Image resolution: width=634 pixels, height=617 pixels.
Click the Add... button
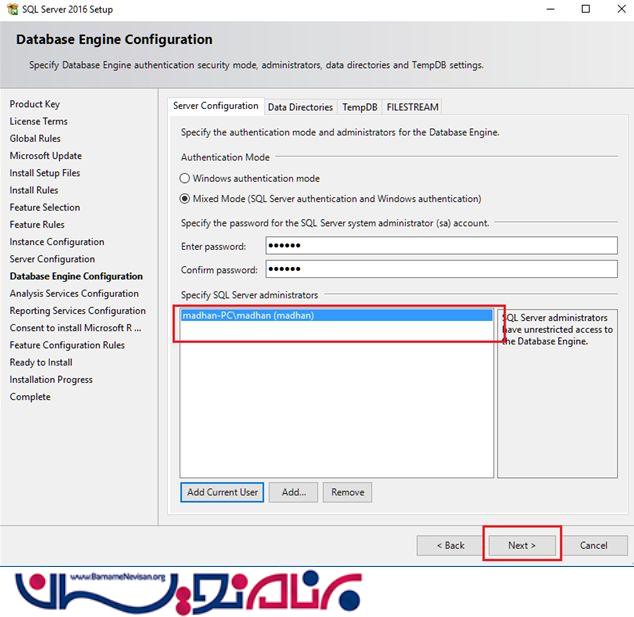tap(294, 492)
